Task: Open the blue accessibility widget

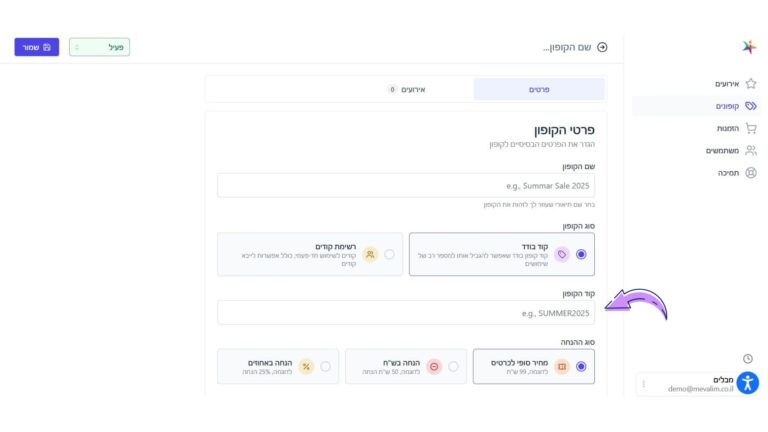Action: pyautogui.click(x=748, y=383)
